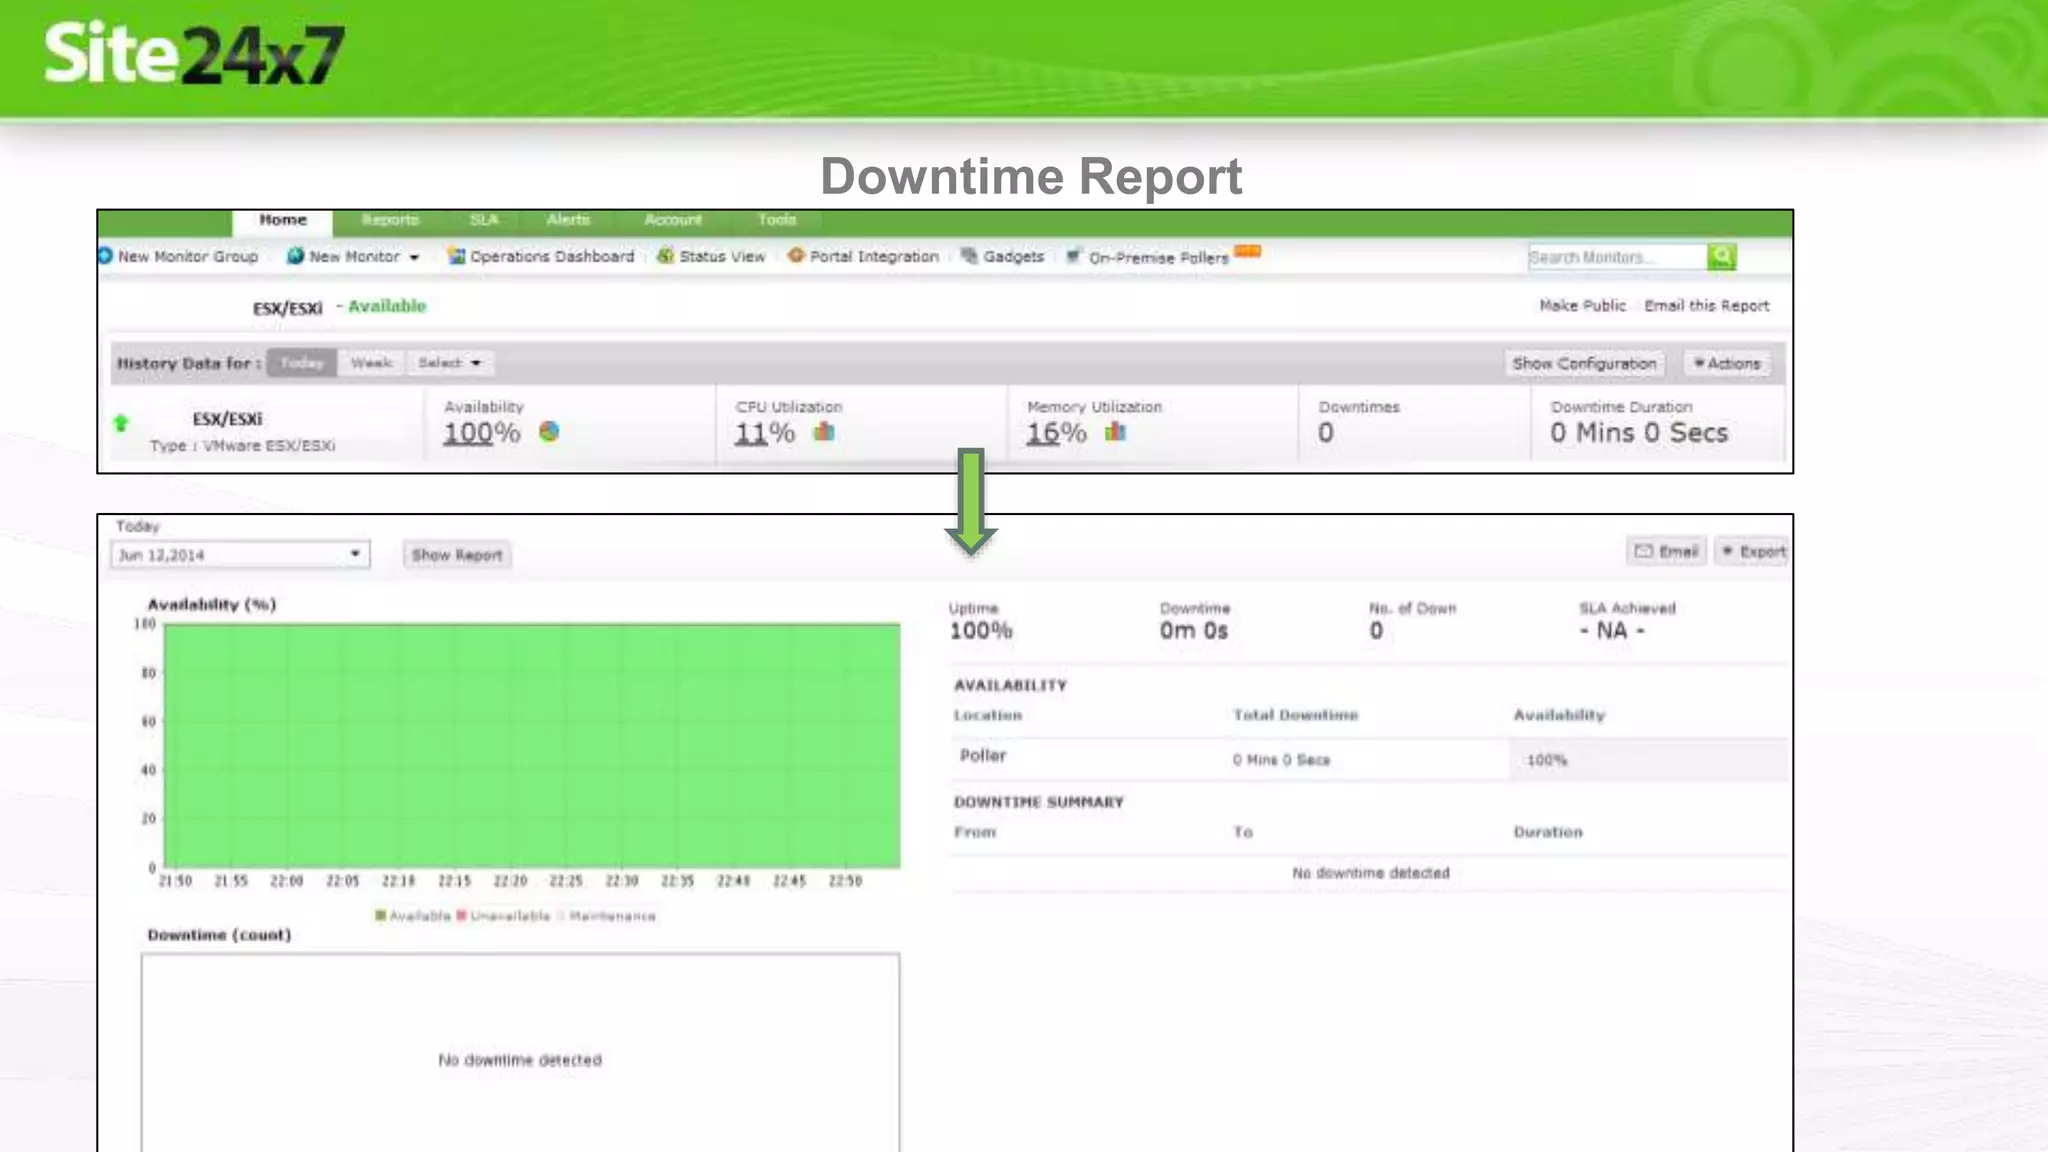Image resolution: width=2048 pixels, height=1152 pixels.
Task: Click the Gadgets icon
Action: [969, 256]
